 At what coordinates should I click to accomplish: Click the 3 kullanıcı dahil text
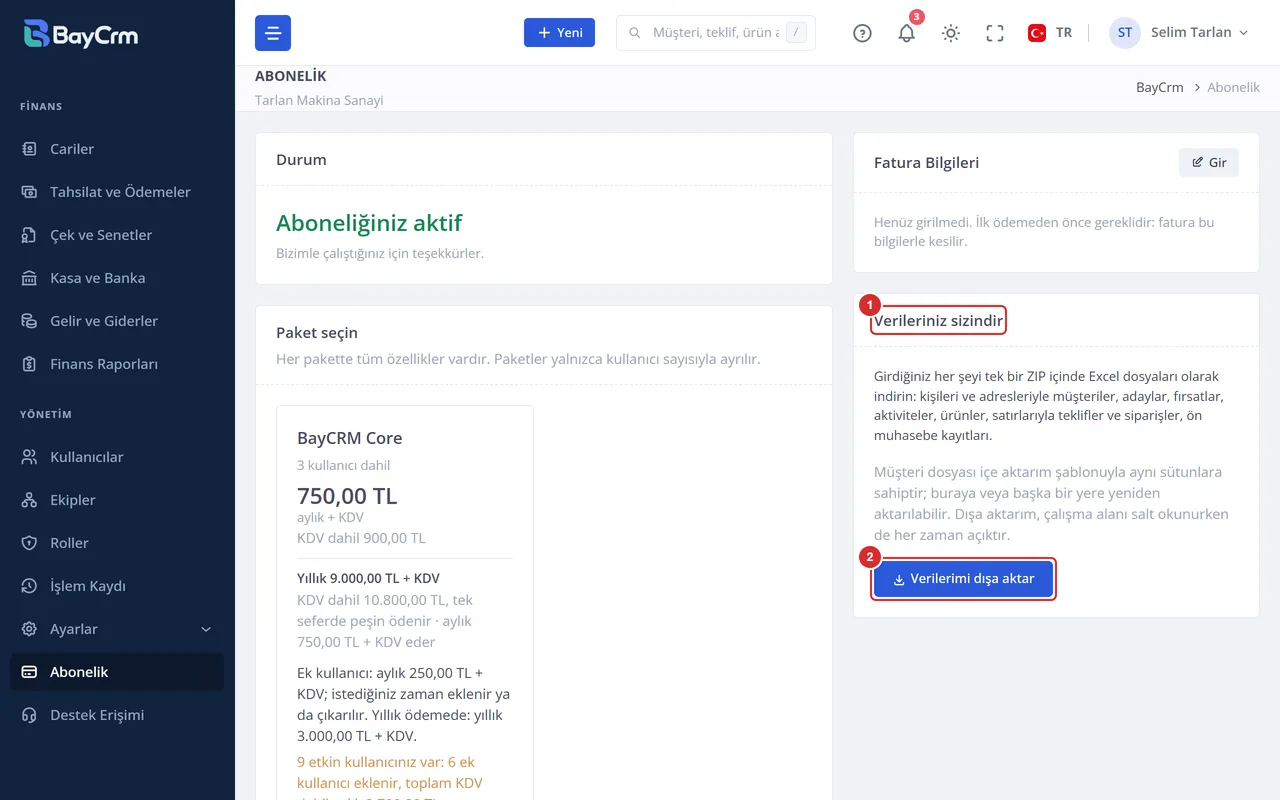(344, 465)
